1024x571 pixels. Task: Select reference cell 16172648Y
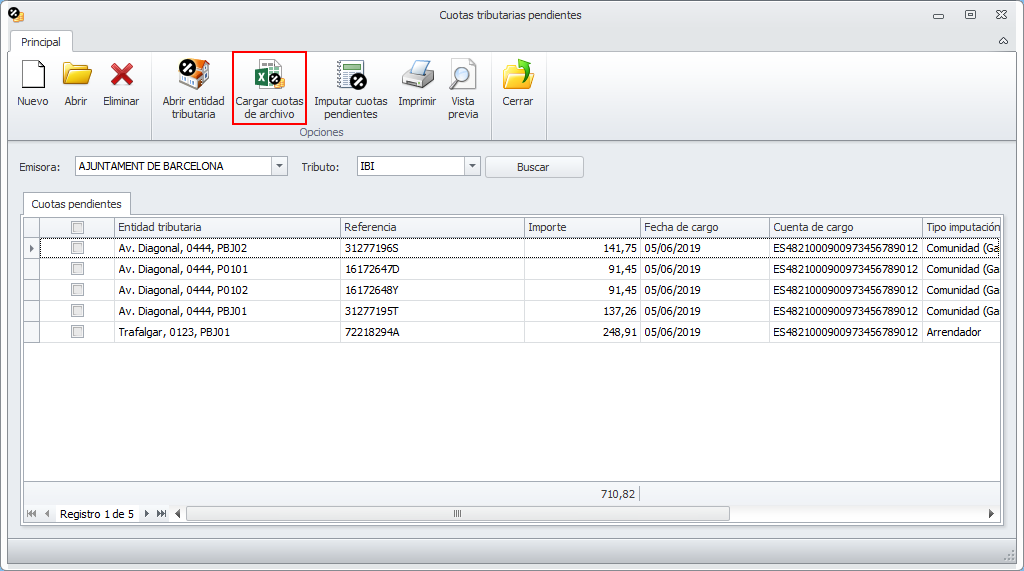pos(432,290)
